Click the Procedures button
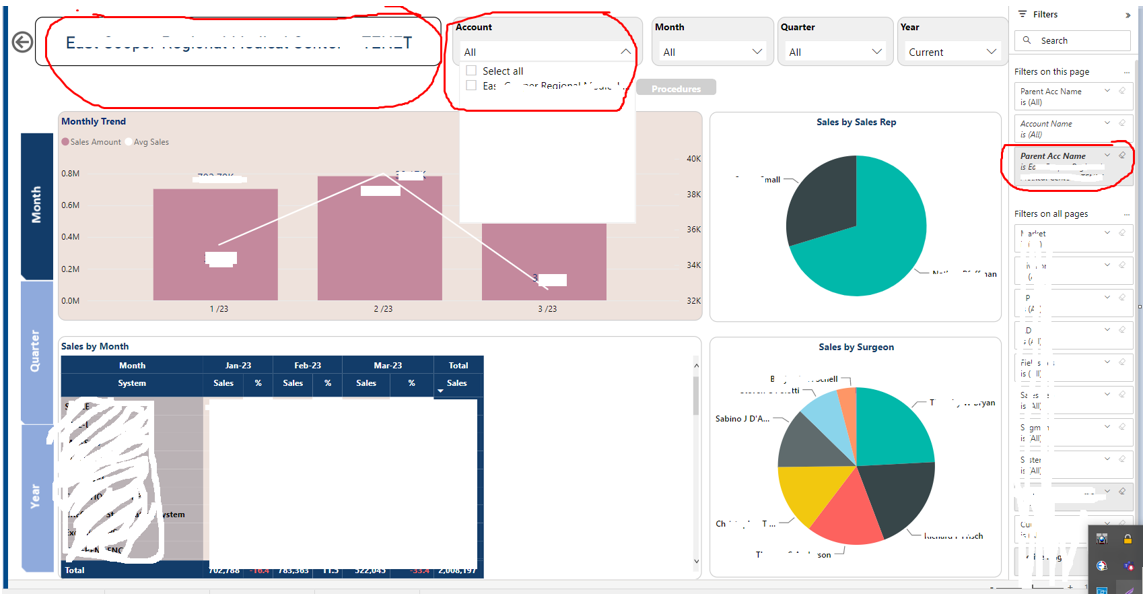Viewport: 1148px width, 603px height. point(676,89)
